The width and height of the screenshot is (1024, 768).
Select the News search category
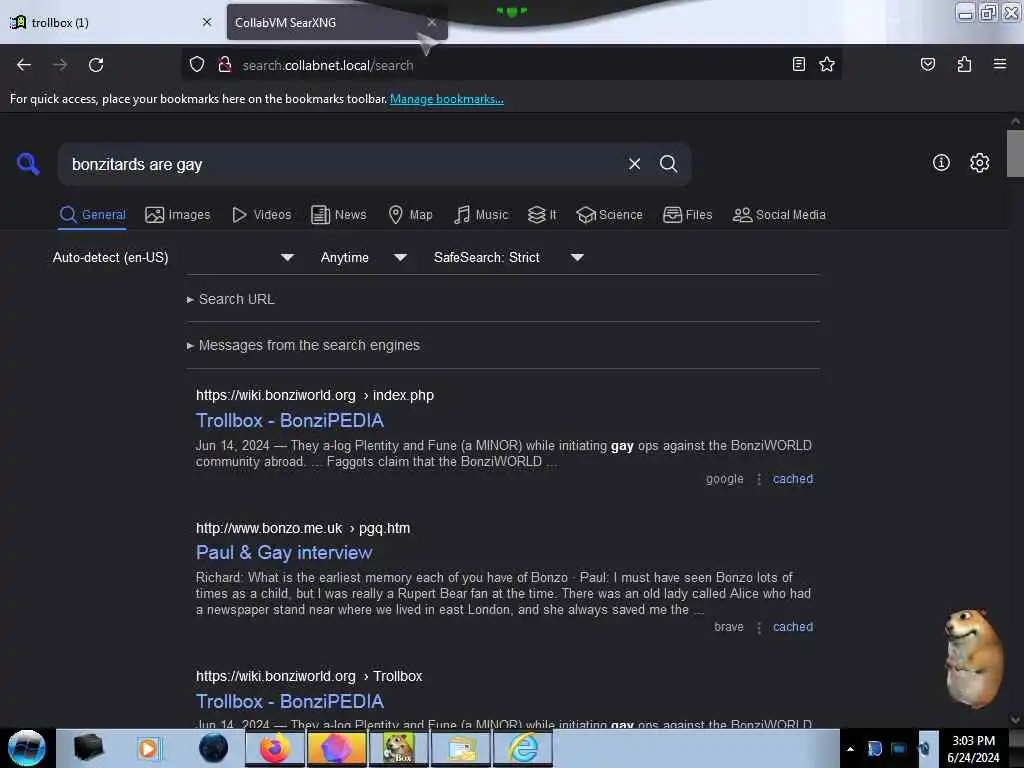[338, 215]
